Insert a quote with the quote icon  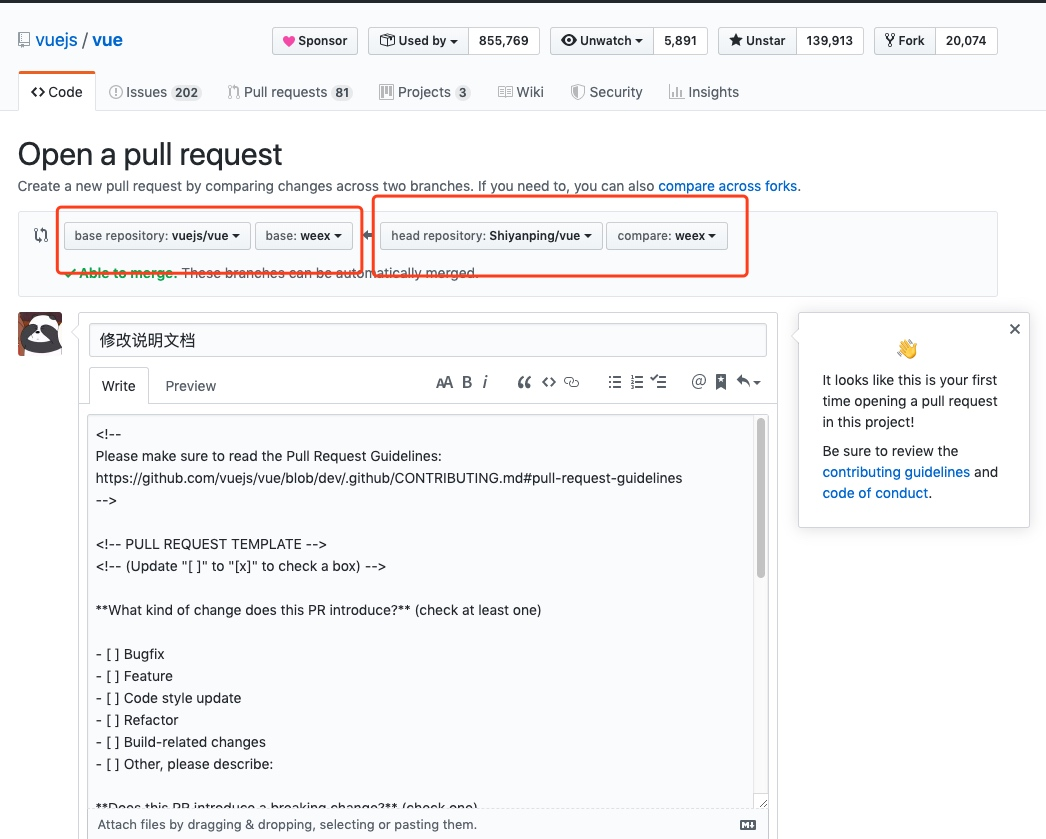524,382
